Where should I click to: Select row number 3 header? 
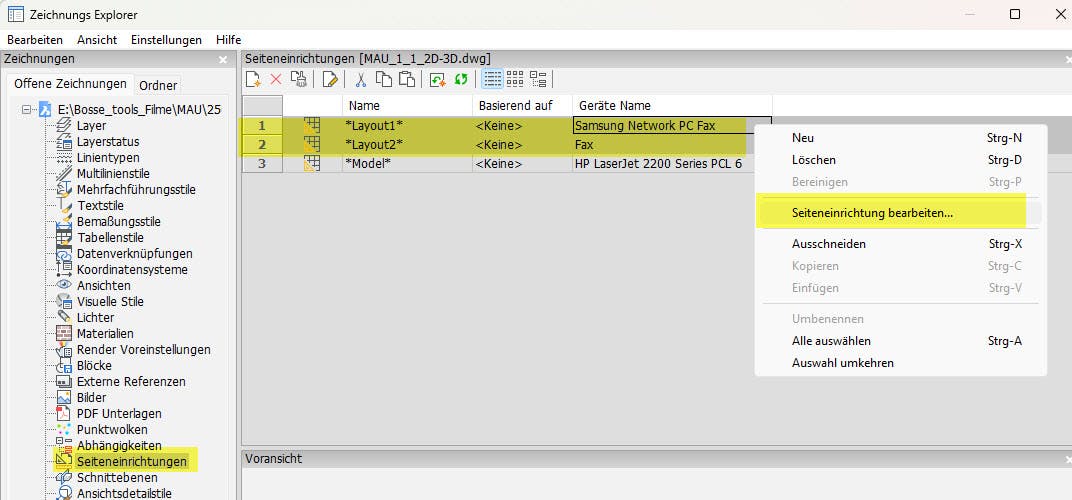tap(262, 163)
